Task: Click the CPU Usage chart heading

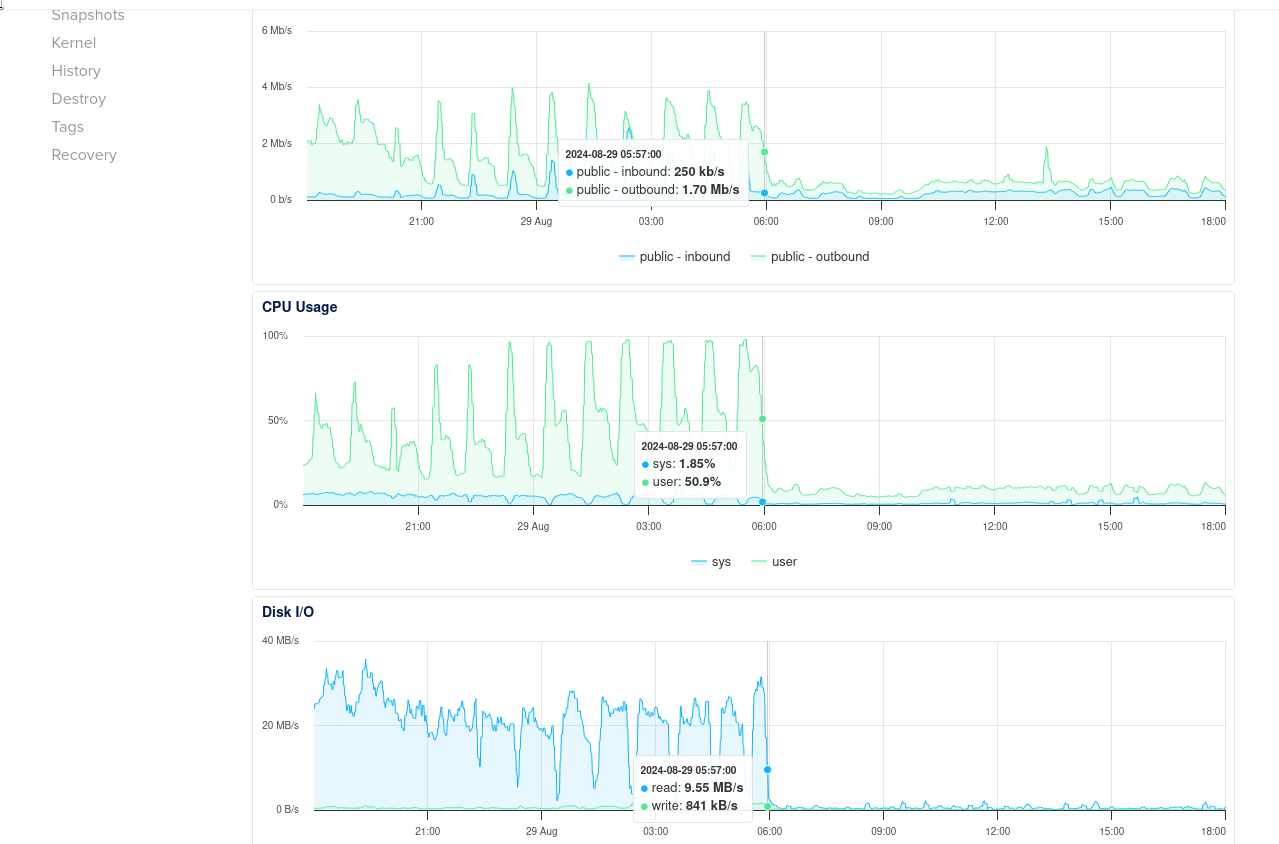Action: [299, 307]
